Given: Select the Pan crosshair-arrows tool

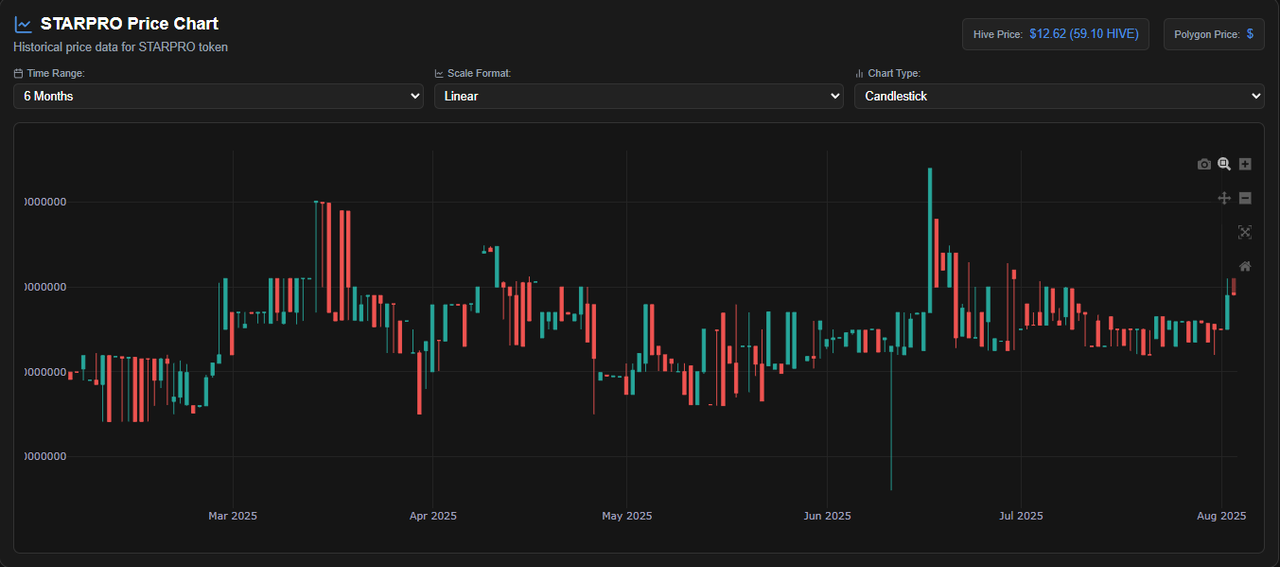Looking at the screenshot, I should pos(1224,198).
